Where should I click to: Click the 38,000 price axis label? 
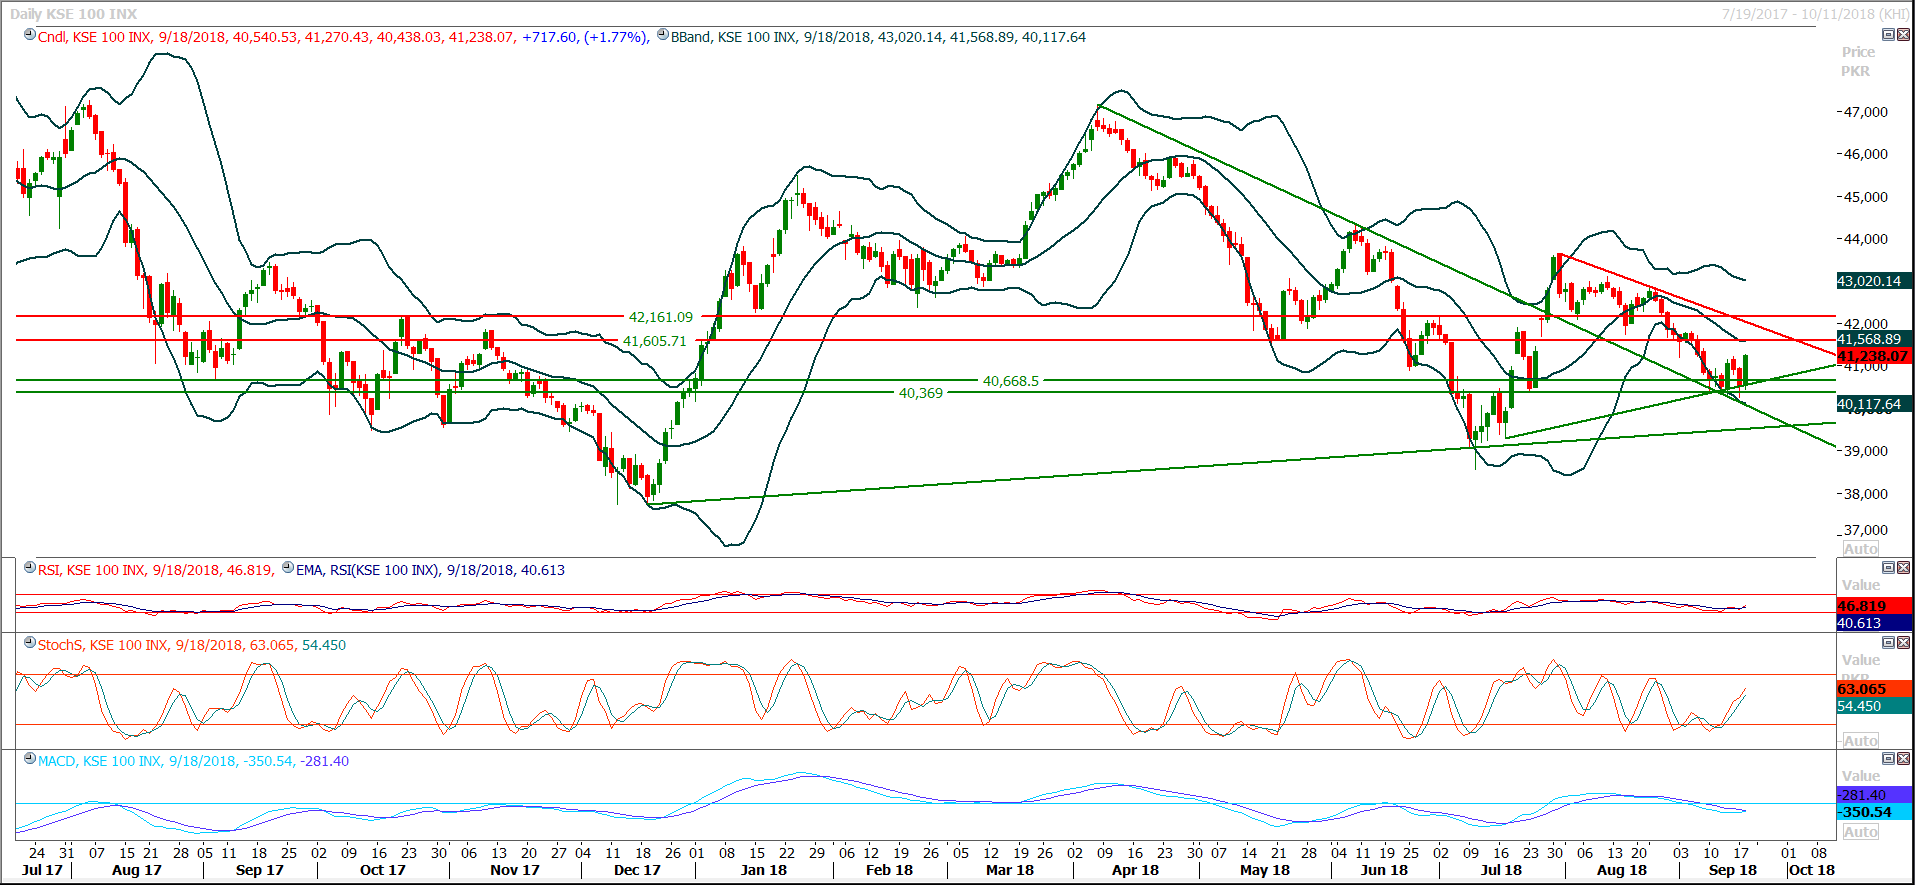pos(1866,494)
